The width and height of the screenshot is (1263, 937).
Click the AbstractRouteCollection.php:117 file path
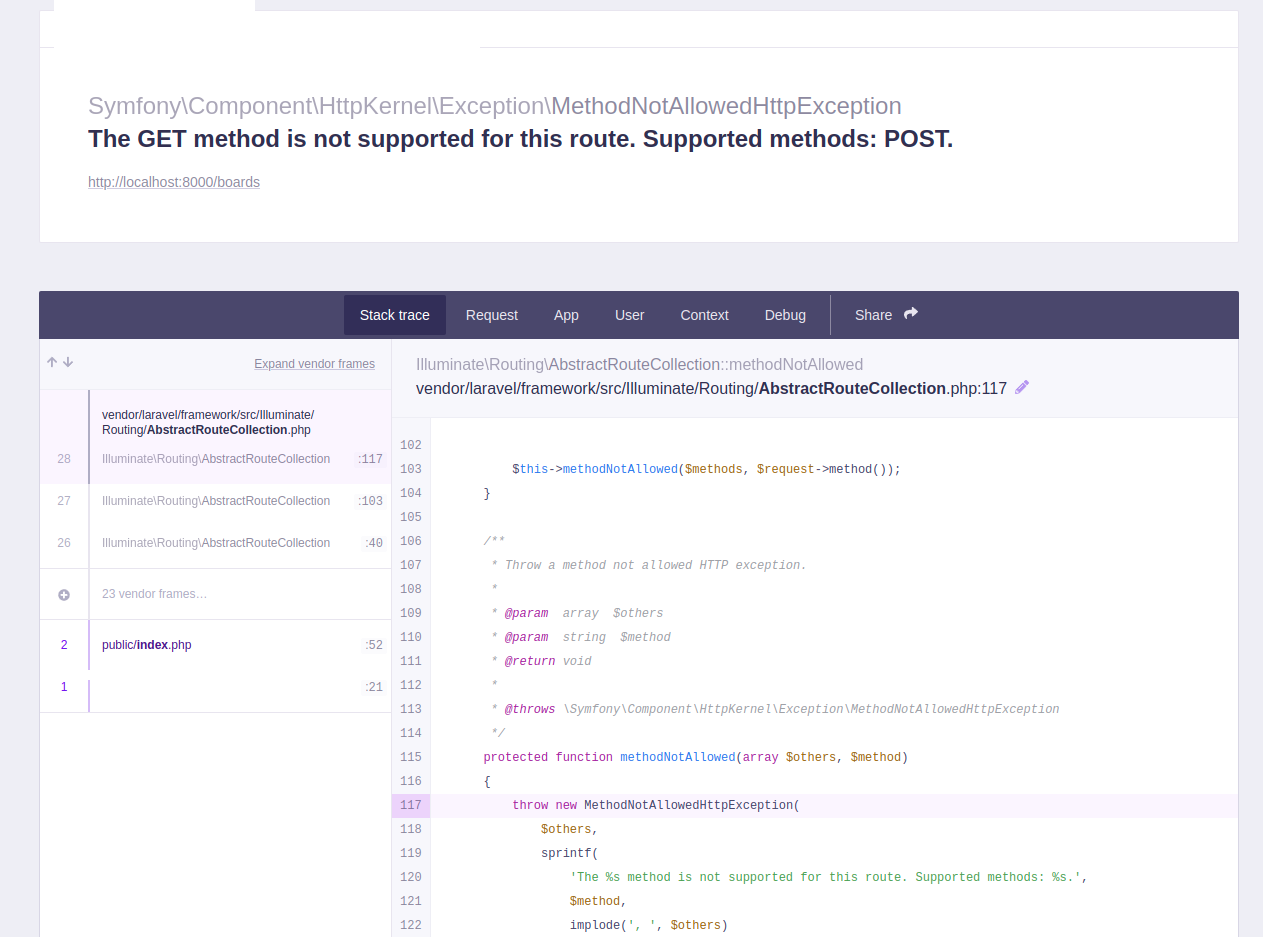click(711, 388)
